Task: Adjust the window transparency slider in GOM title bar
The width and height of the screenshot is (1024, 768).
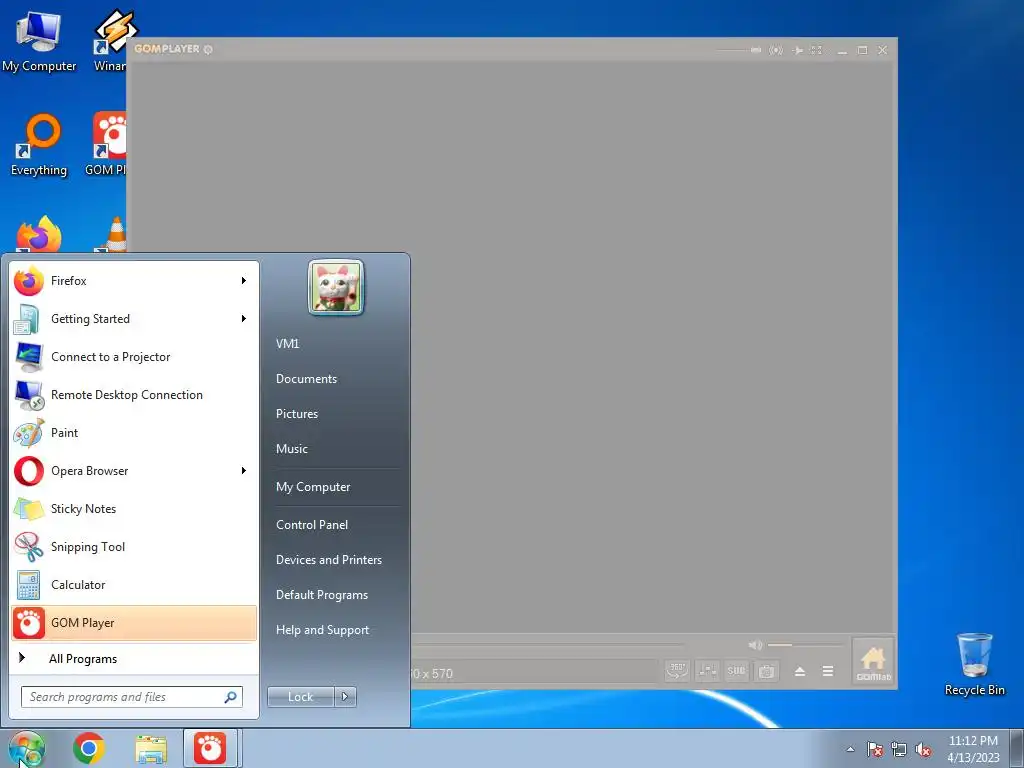Action: [x=739, y=50]
